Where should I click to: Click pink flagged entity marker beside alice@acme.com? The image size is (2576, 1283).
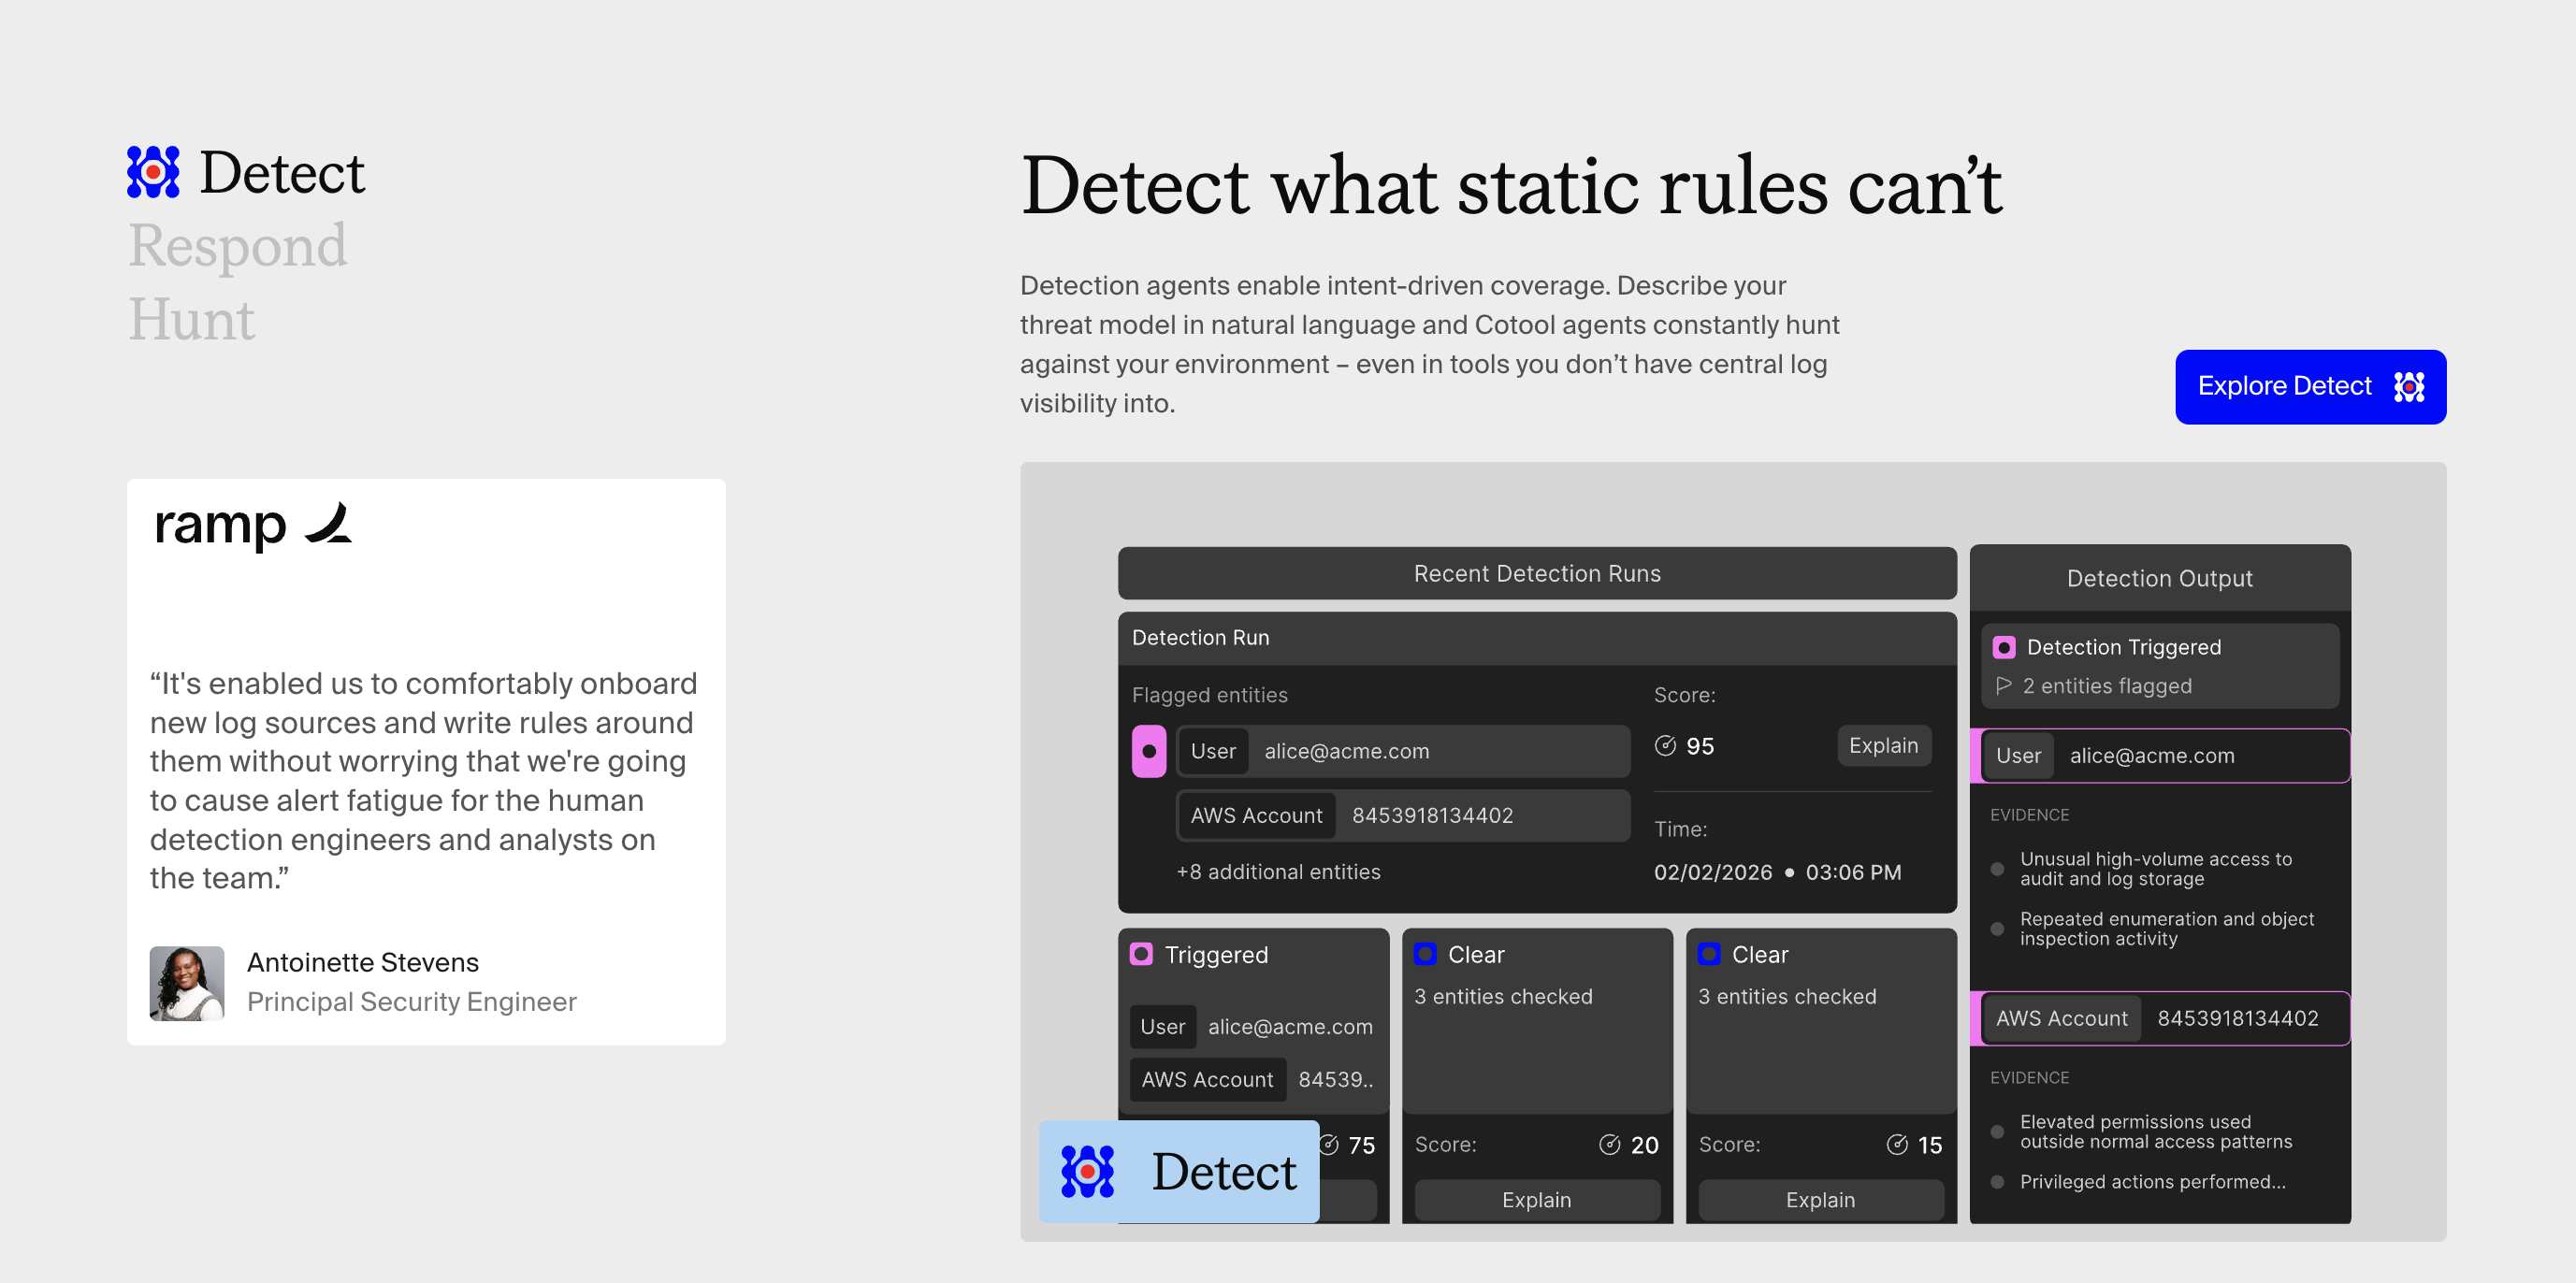1149,751
